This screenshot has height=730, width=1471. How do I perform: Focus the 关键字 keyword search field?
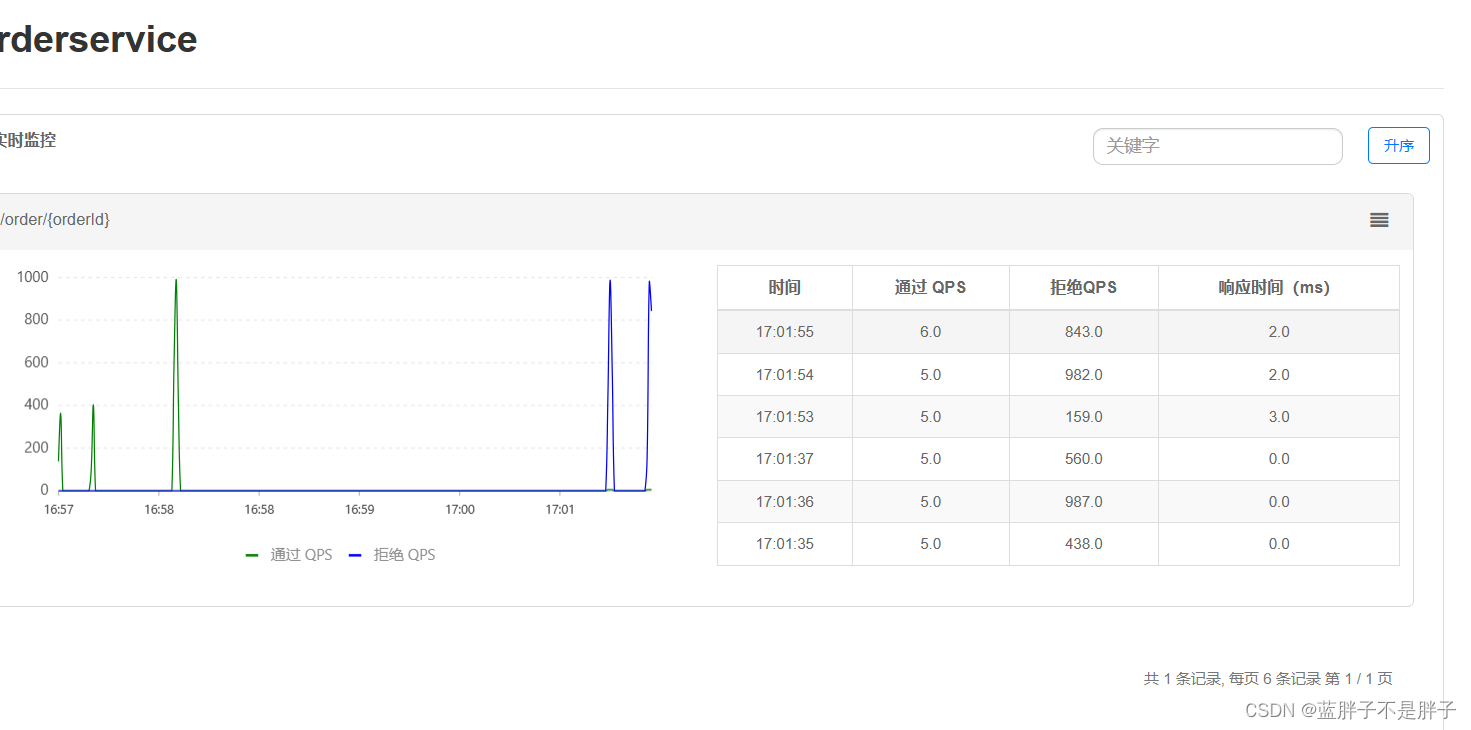[x=1217, y=146]
